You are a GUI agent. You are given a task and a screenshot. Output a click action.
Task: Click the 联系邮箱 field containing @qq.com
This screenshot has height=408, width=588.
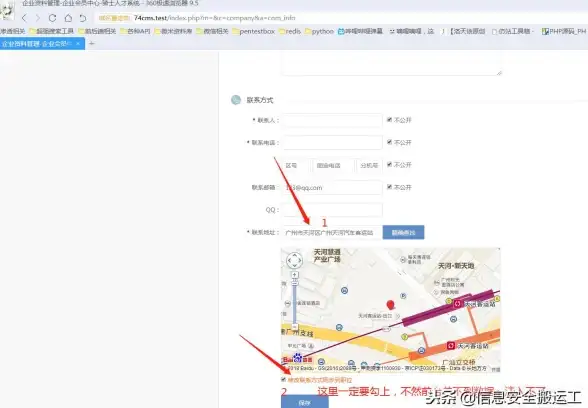coord(332,188)
